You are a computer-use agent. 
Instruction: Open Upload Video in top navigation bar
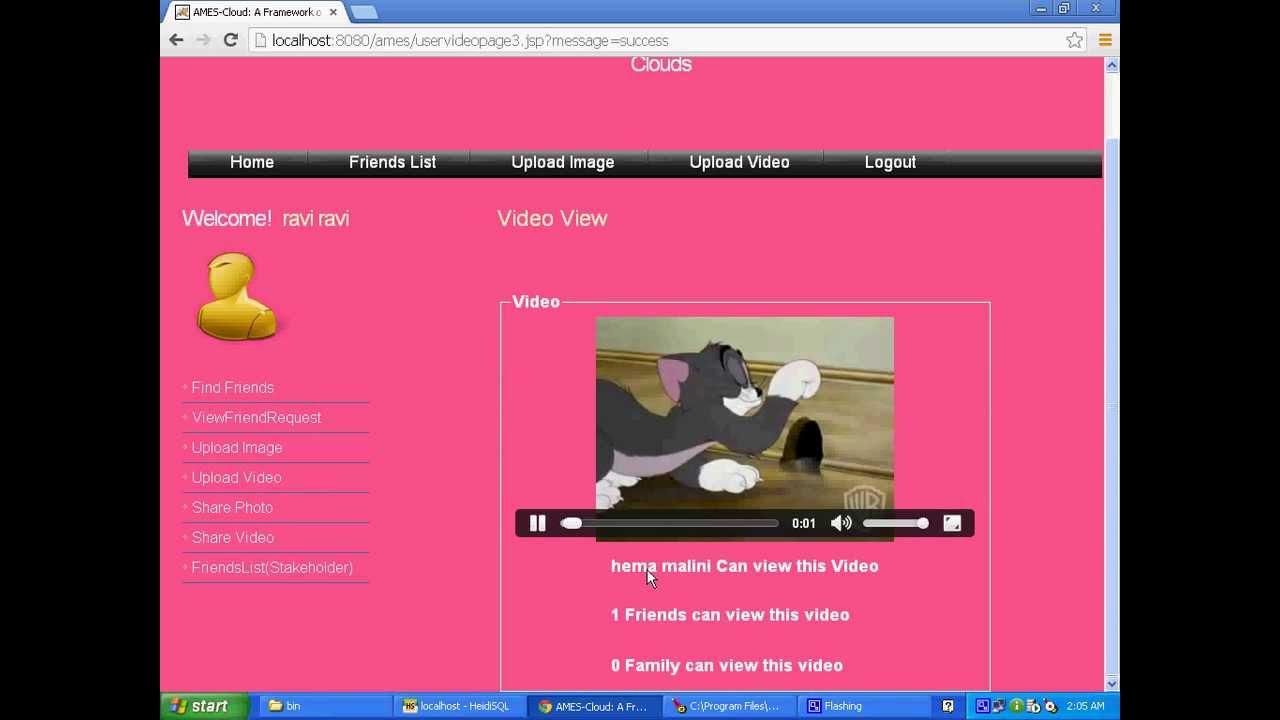click(739, 162)
